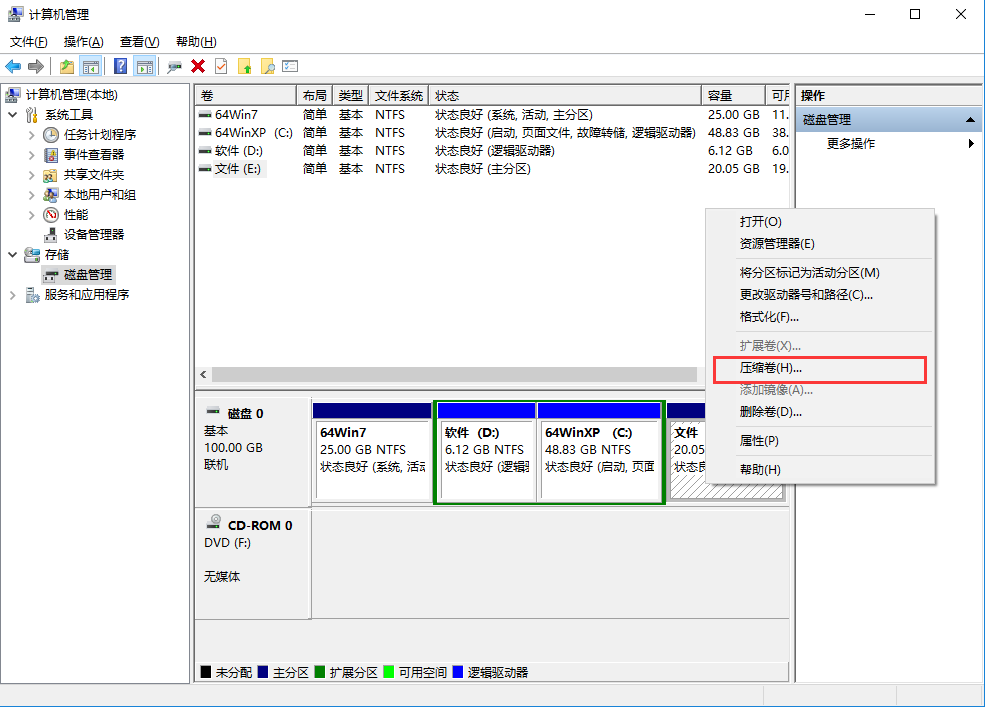
Task: Click the export list toolbar icon
Action: (x=290, y=66)
